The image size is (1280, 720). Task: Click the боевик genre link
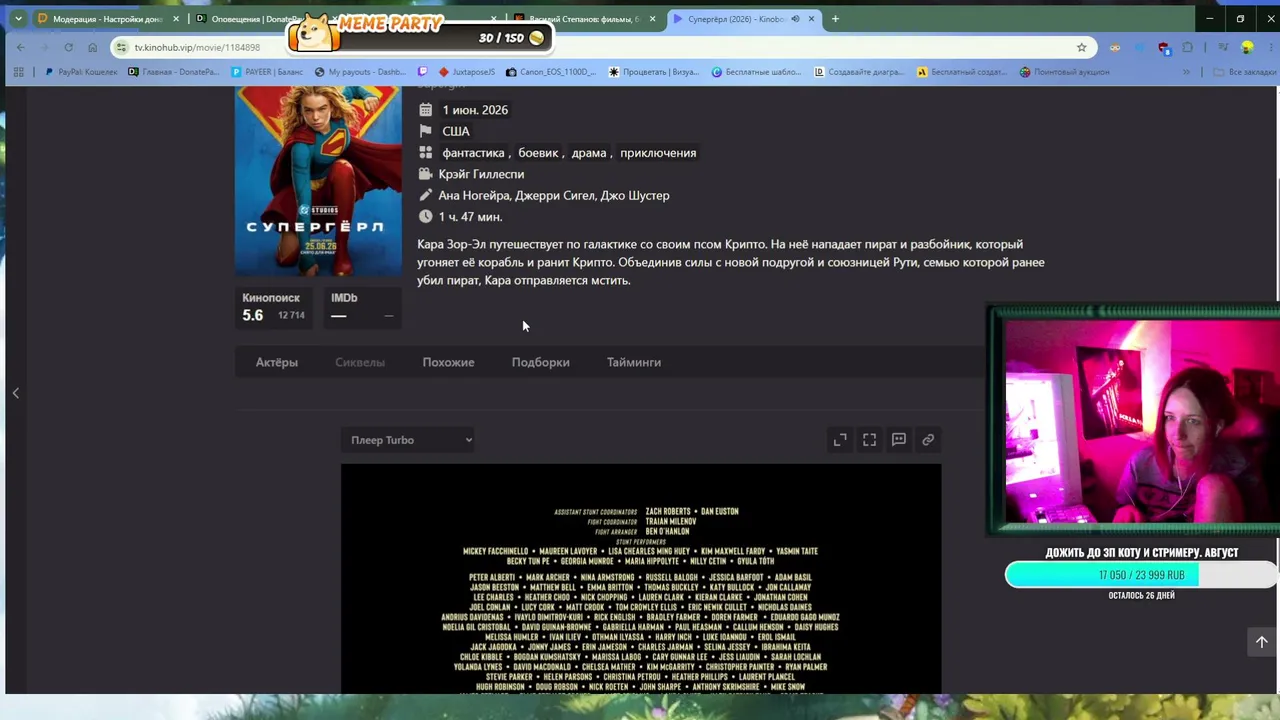[538, 153]
